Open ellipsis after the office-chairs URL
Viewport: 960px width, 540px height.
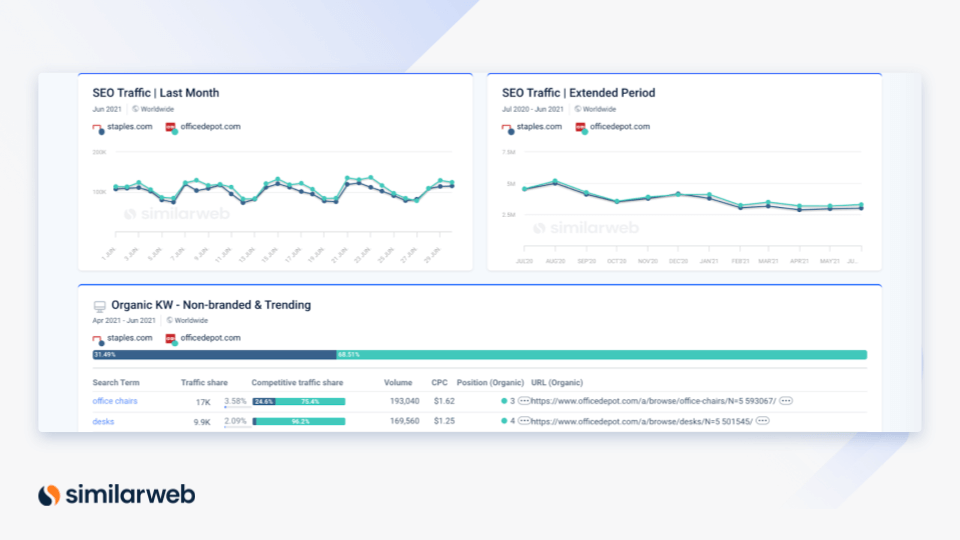tap(786, 401)
